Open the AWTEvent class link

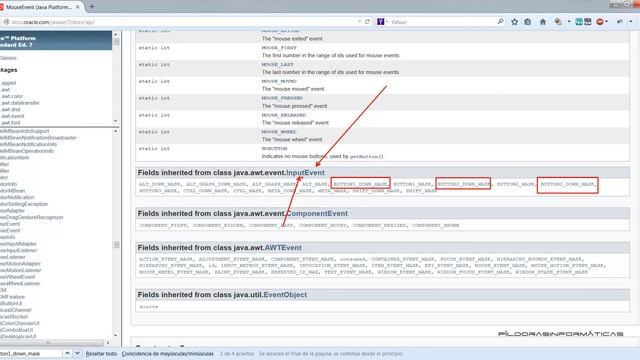click(283, 248)
